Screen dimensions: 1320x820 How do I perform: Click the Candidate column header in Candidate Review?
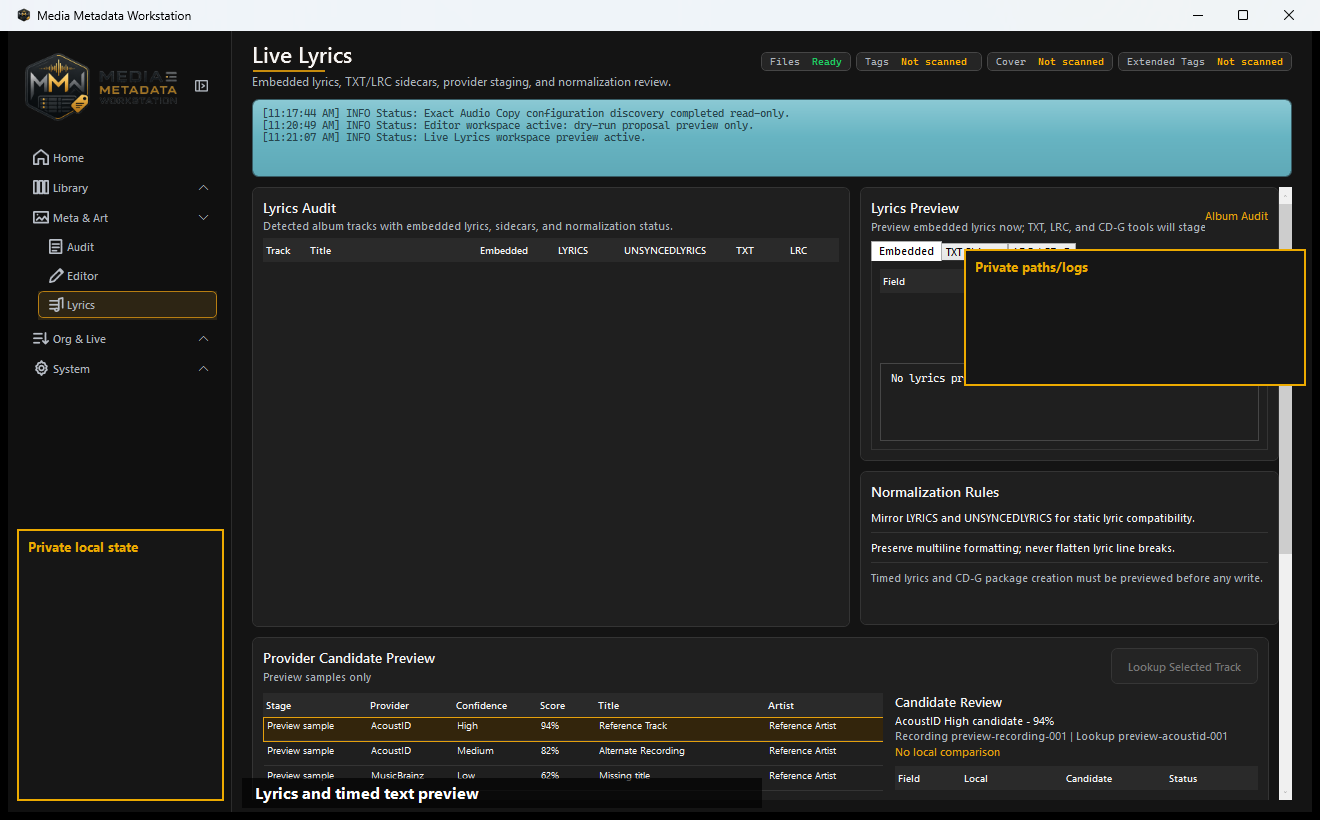pos(1089,778)
